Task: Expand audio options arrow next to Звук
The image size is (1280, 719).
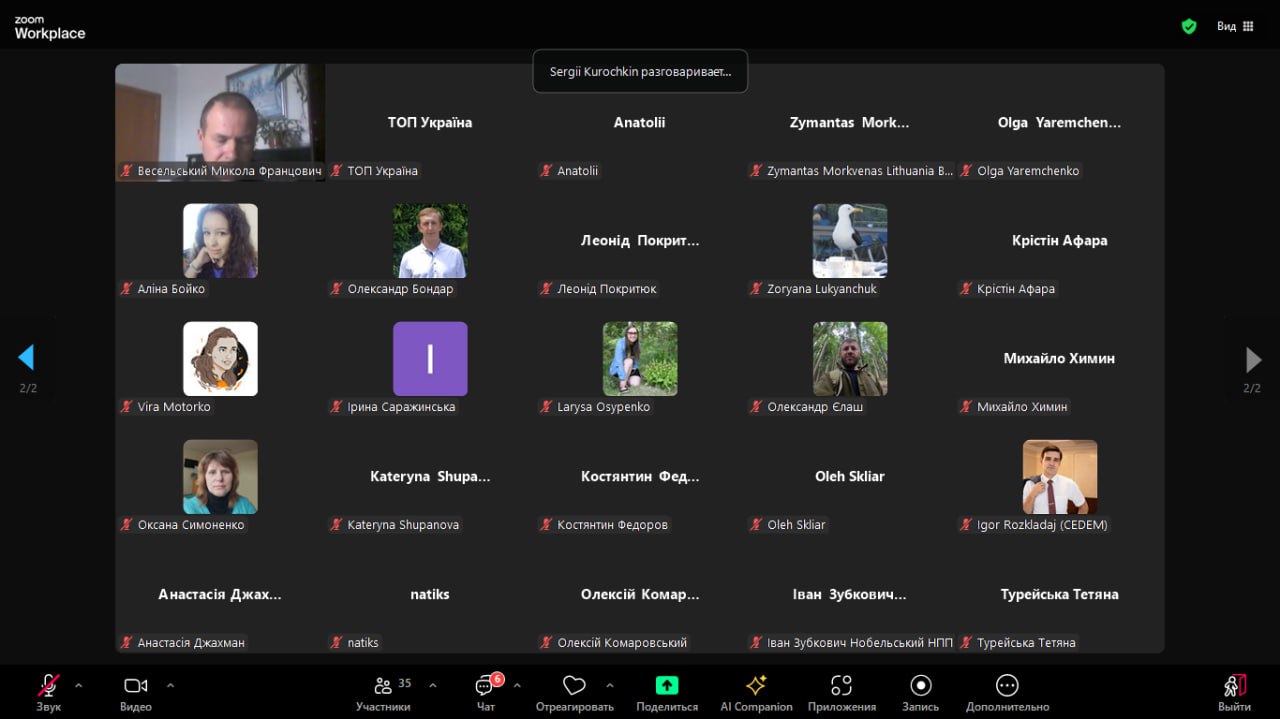Action: click(79, 685)
